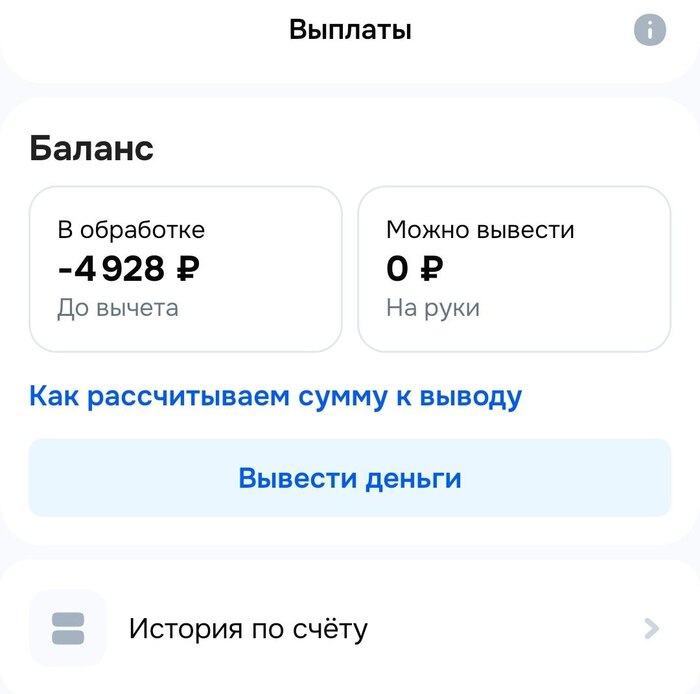
Task: Click the Баланс section heading
Action: tap(91, 148)
